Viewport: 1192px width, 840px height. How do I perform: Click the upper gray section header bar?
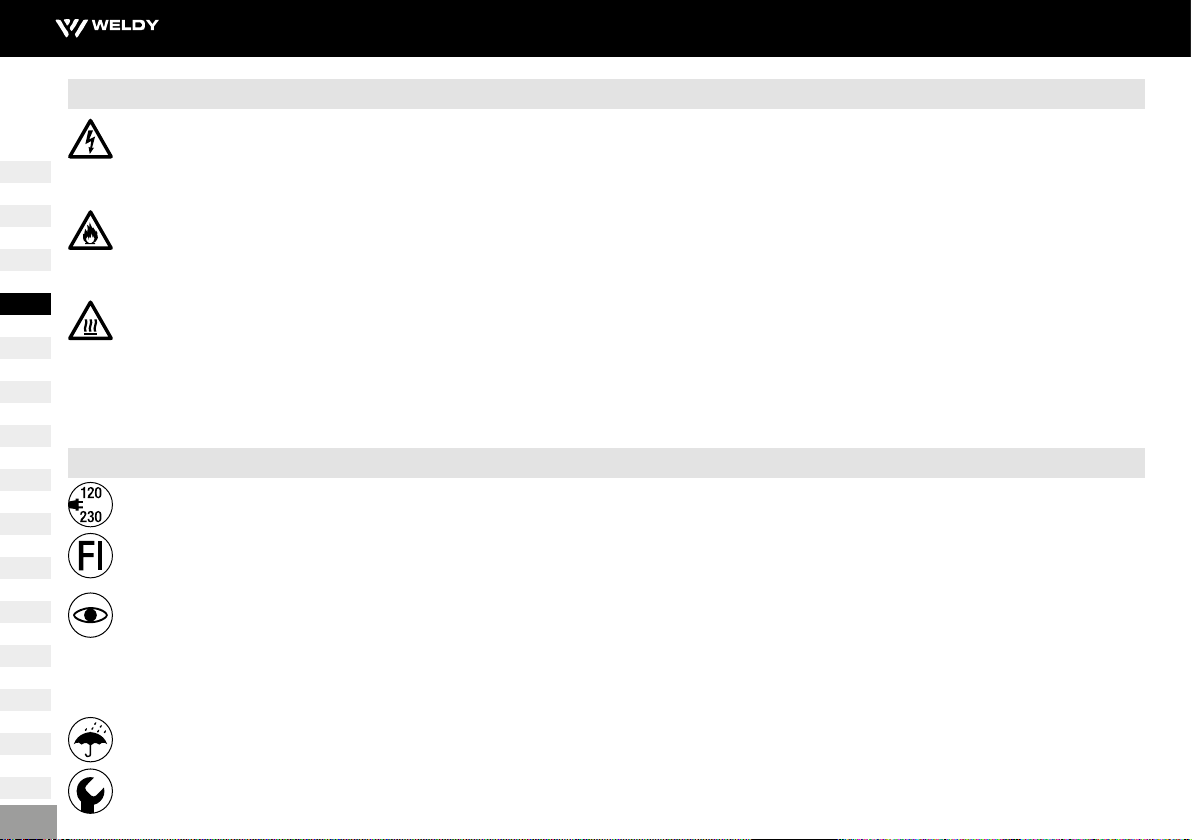click(x=606, y=94)
